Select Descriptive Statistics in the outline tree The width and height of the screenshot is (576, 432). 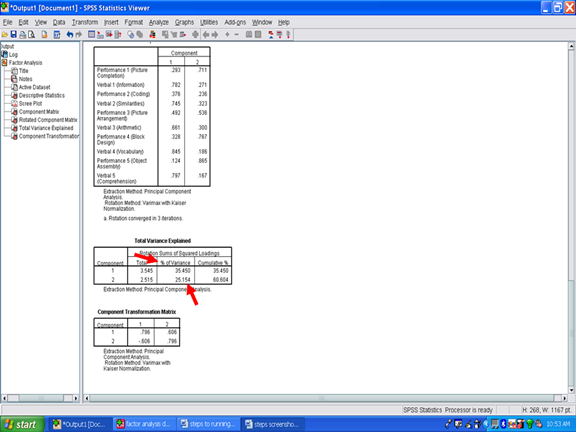(42, 96)
